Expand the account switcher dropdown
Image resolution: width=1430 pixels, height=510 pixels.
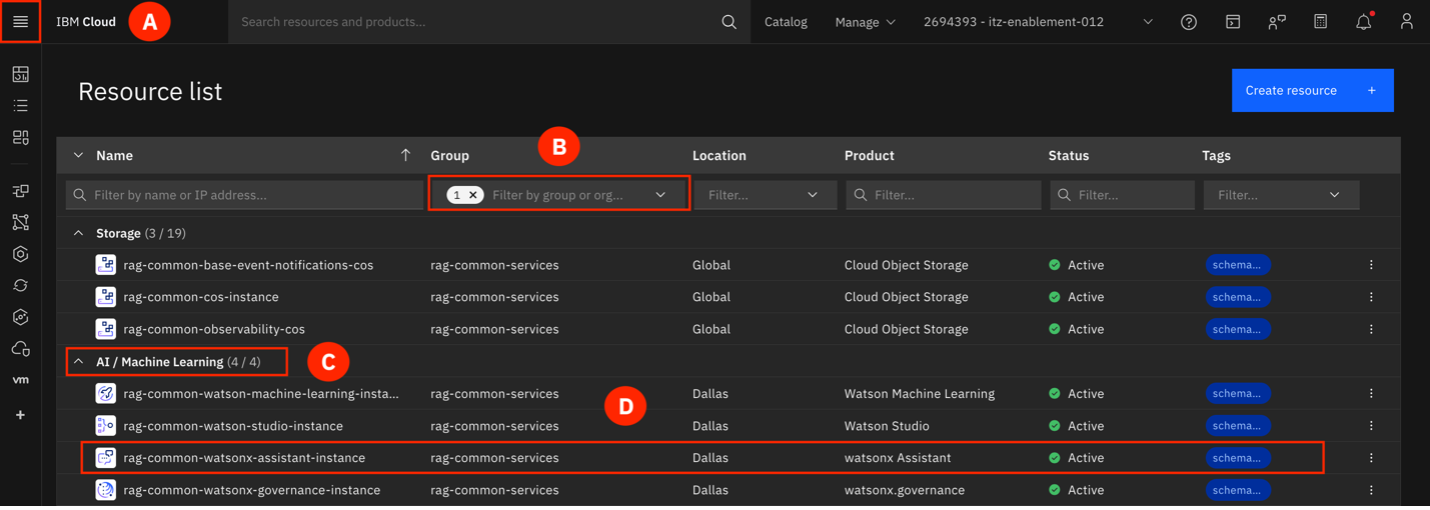[1037, 22]
